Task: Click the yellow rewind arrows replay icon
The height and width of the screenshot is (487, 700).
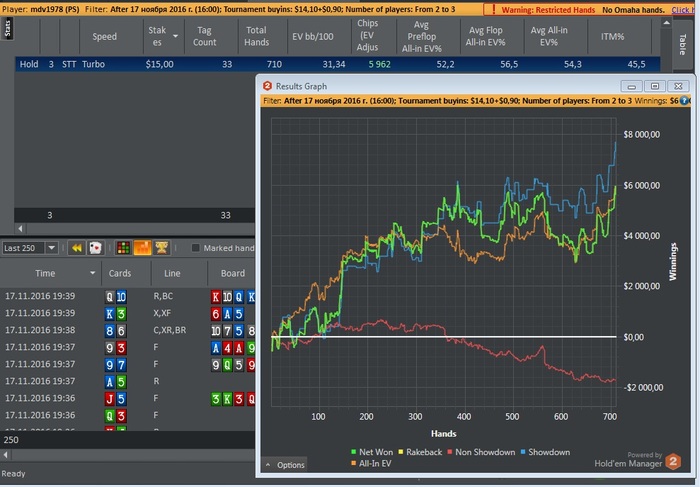Action: pos(76,248)
